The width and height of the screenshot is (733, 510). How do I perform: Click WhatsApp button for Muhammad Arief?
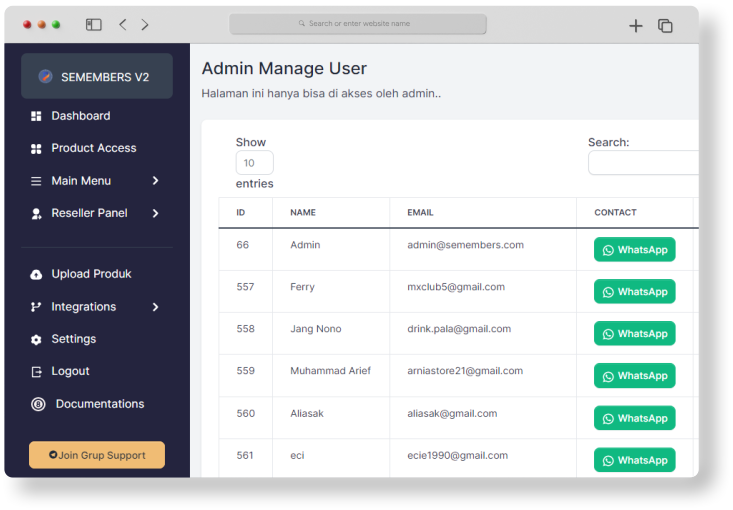pyautogui.click(x=634, y=376)
